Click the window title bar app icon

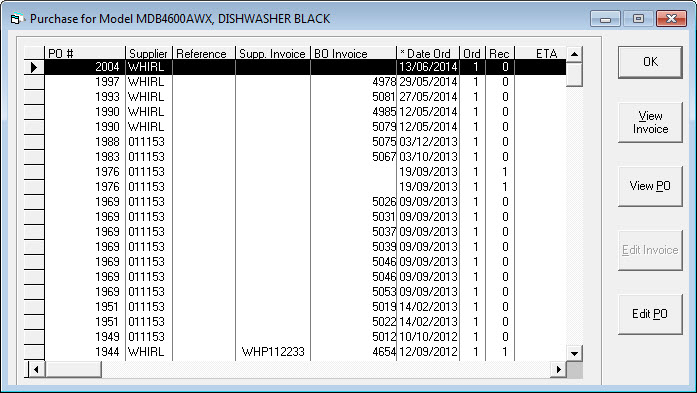tap(16, 19)
